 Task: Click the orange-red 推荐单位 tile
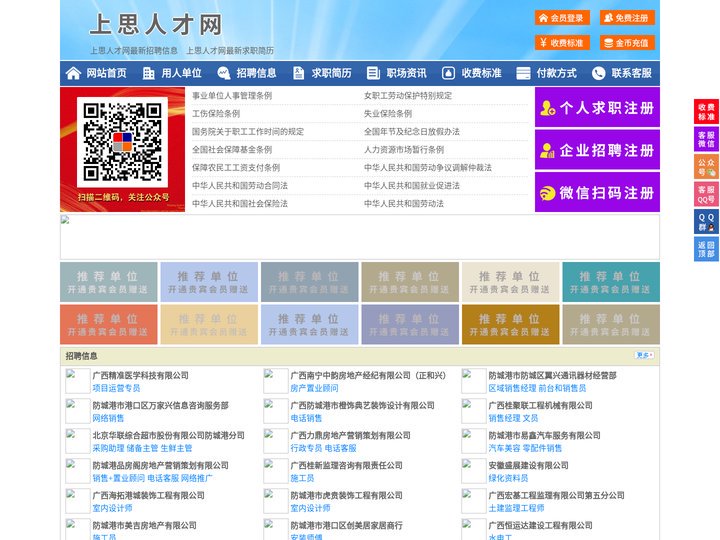click(x=108, y=324)
